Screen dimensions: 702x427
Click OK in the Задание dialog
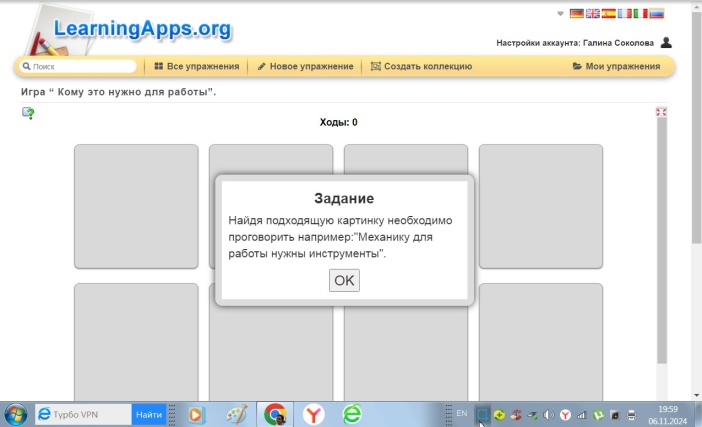344,280
